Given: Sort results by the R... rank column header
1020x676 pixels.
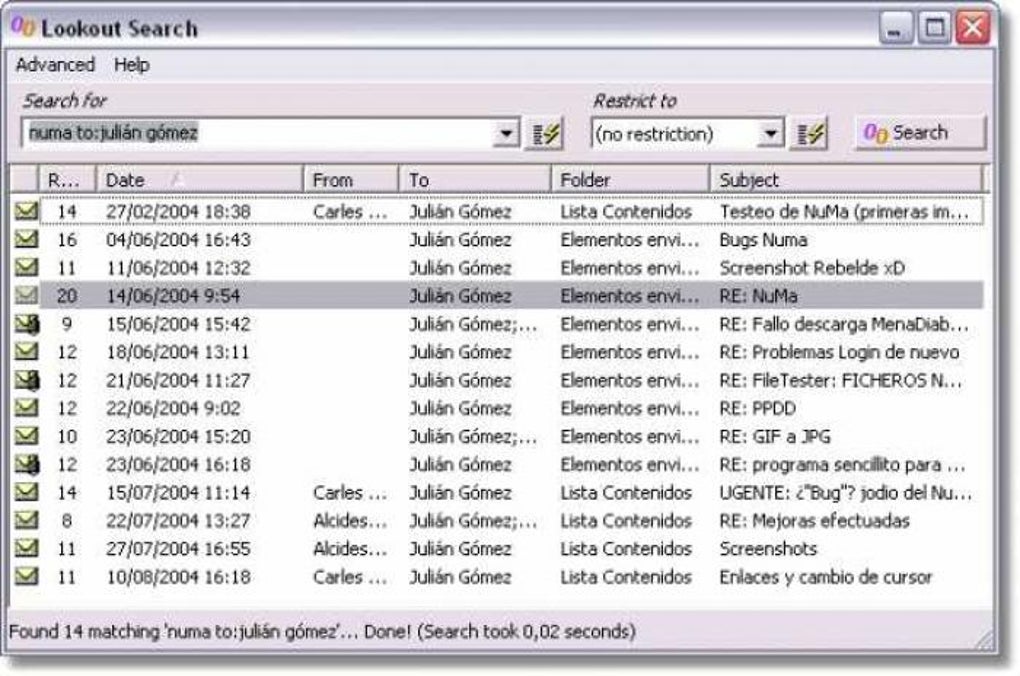Looking at the screenshot, I should click(68, 180).
